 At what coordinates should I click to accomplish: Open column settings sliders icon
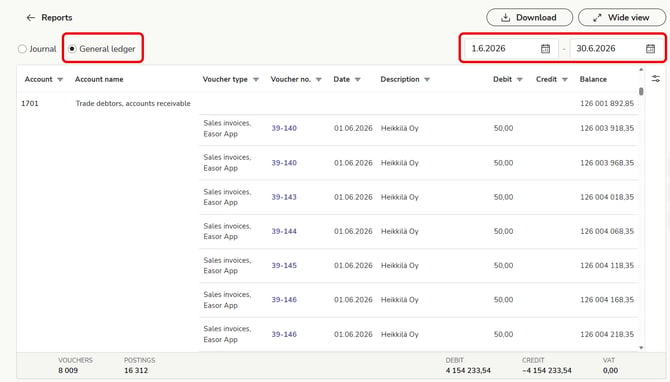click(x=655, y=79)
